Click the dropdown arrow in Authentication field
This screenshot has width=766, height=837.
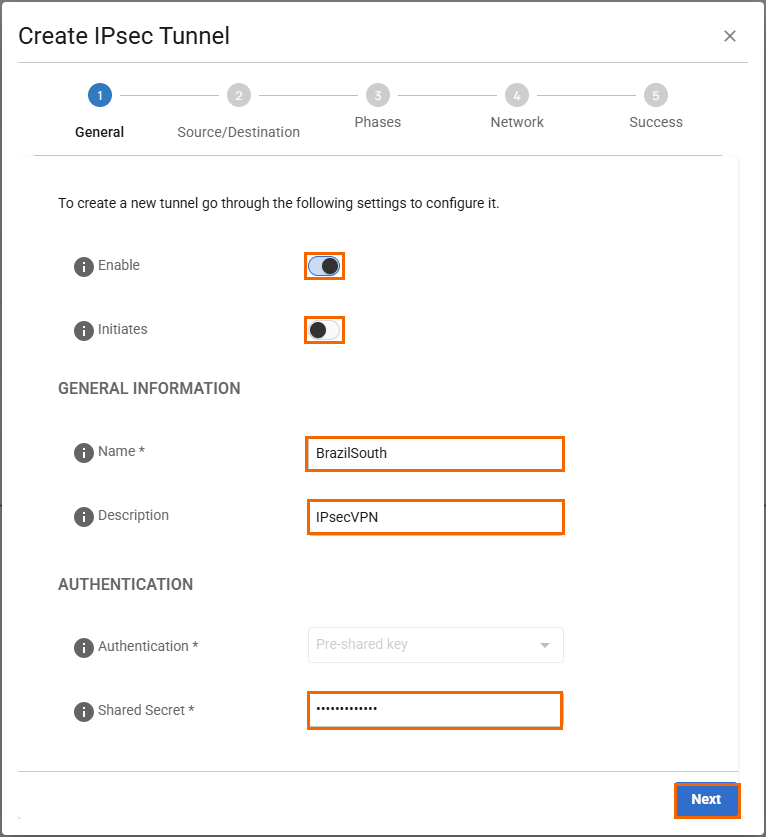pos(545,646)
